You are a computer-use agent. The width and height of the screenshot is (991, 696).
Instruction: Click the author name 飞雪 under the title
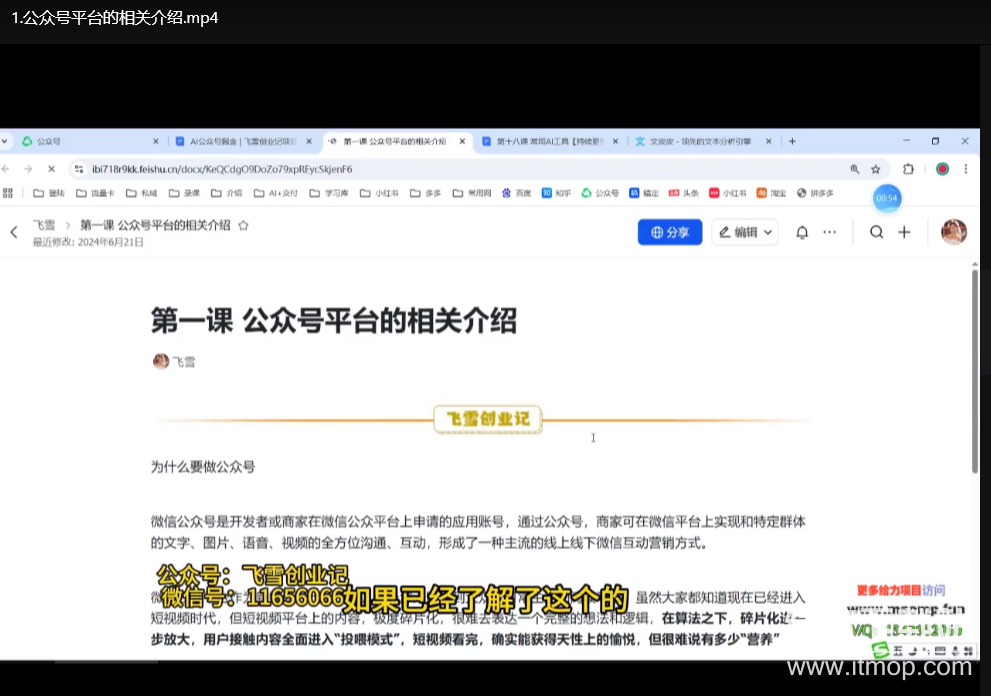pos(184,362)
